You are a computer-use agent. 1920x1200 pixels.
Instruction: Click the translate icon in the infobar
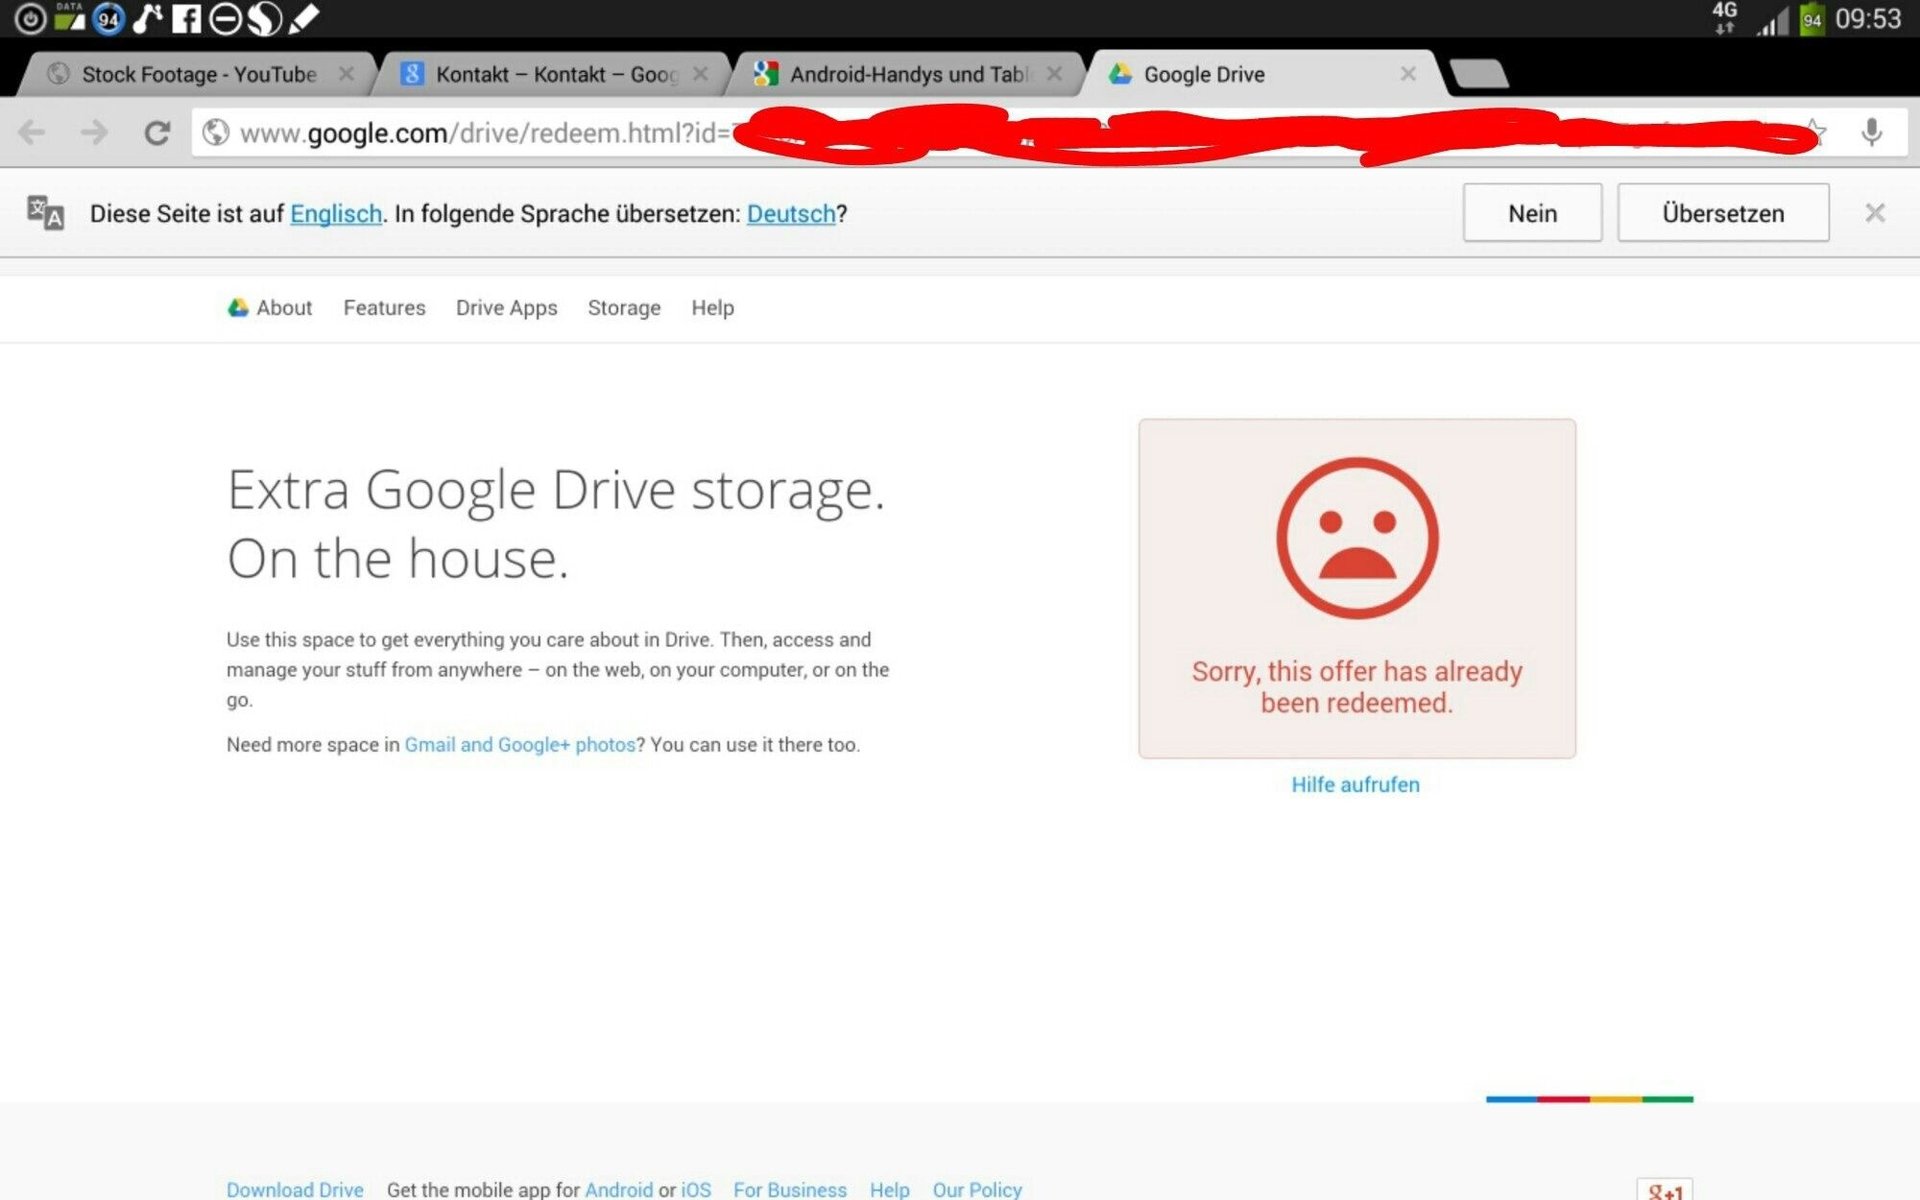(45, 212)
